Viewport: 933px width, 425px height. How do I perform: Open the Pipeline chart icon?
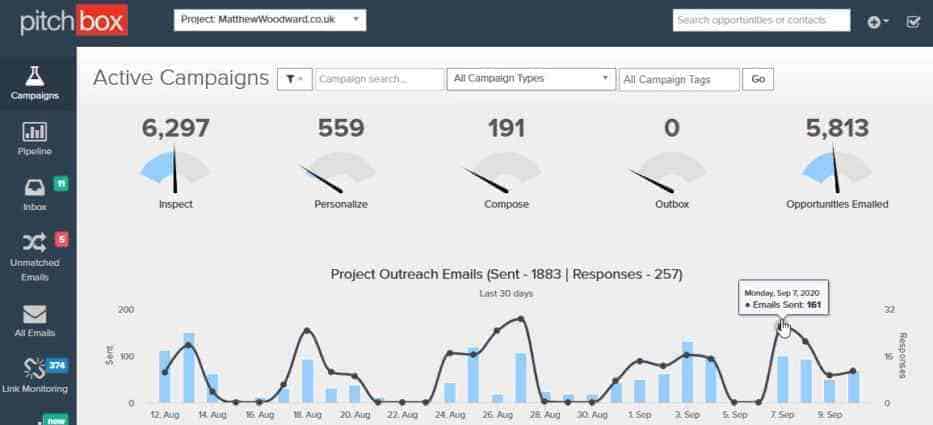pyautogui.click(x=35, y=132)
